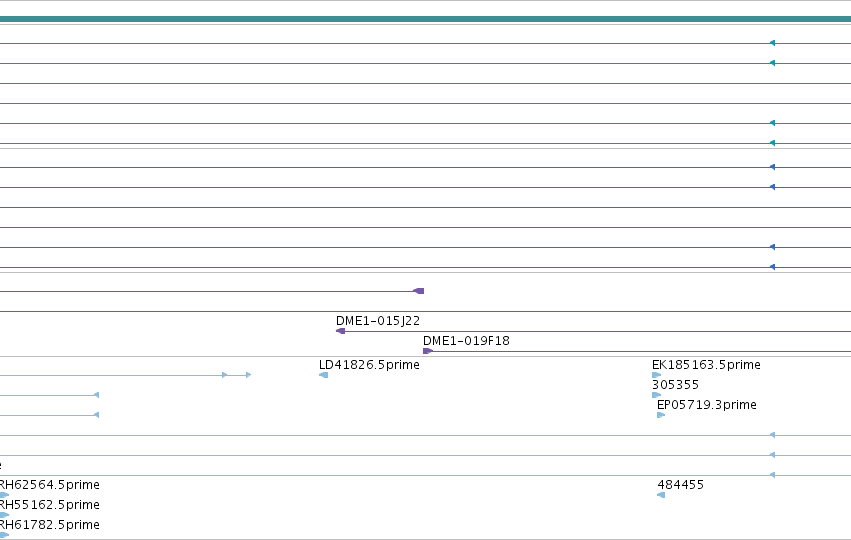The width and height of the screenshot is (851, 540).
Task: Select the RH55162.5prime label
Action: [49, 505]
